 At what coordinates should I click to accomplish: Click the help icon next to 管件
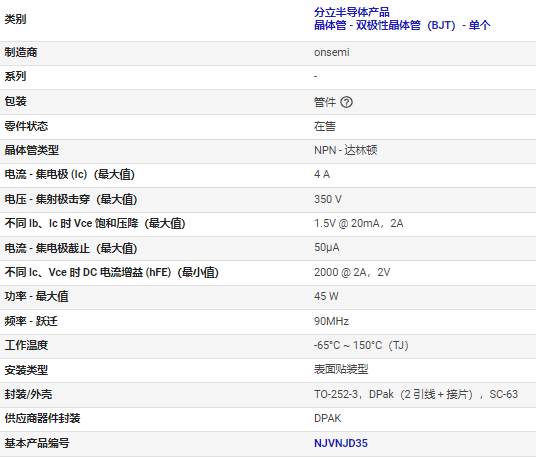[346, 102]
